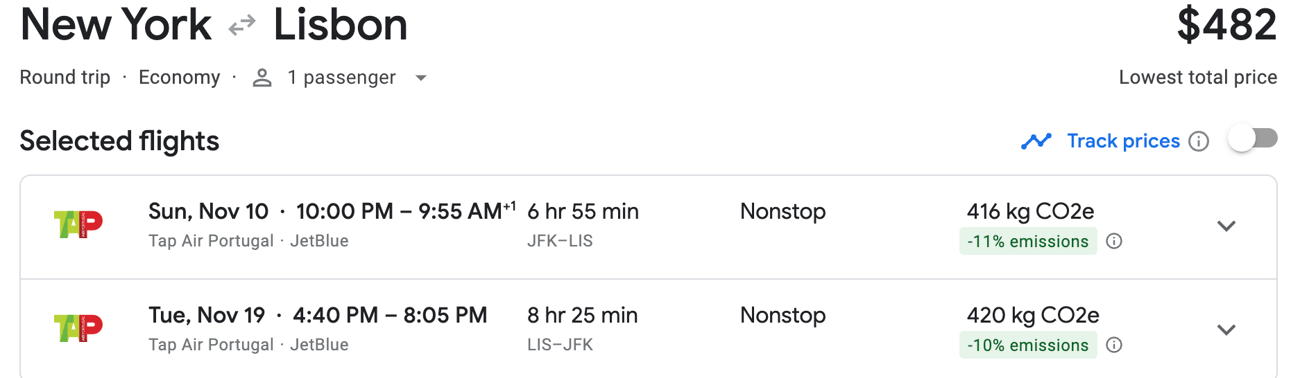Click the Track prices trend line icon
This screenshot has height=378, width=1300.
[x=1036, y=141]
